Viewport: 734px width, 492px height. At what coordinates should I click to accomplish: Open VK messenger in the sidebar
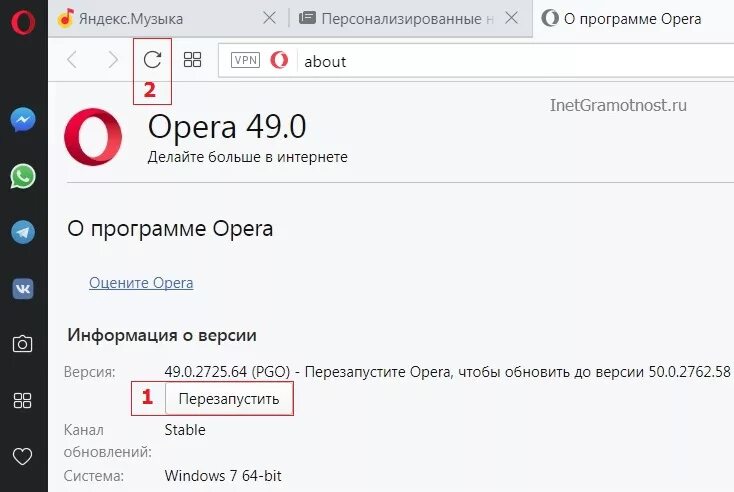pyautogui.click(x=23, y=288)
